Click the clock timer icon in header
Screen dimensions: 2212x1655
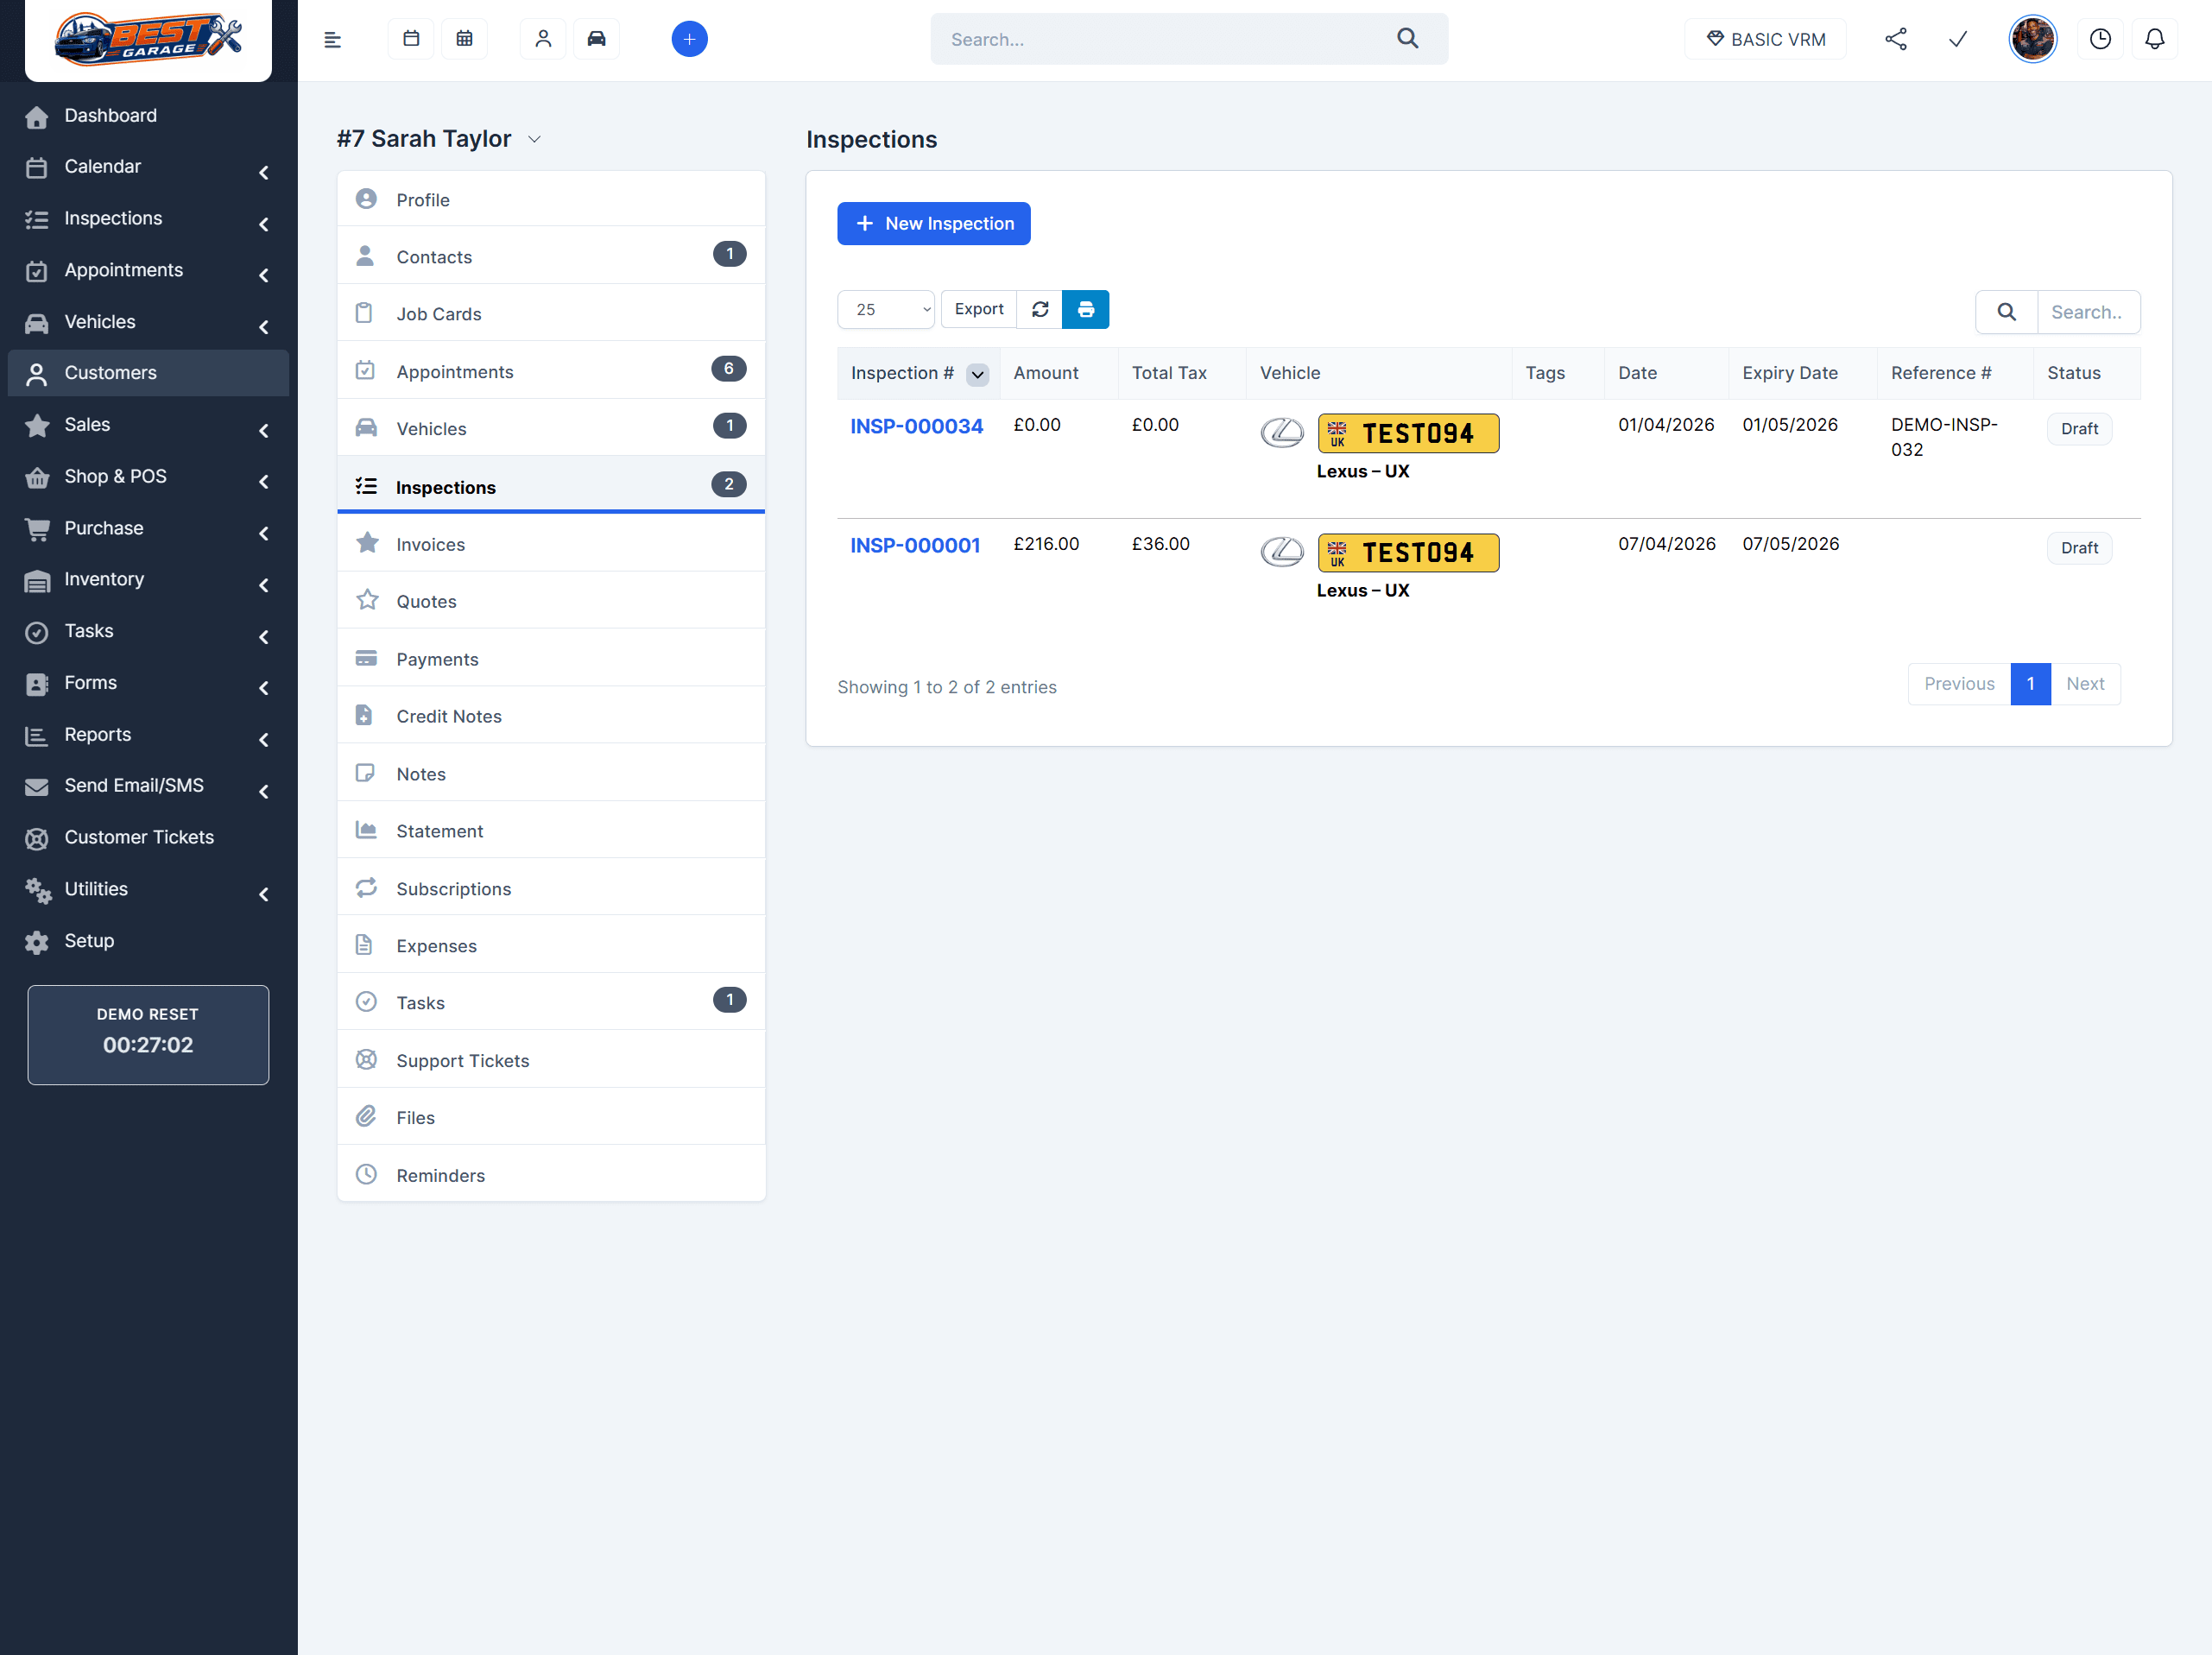point(2099,39)
